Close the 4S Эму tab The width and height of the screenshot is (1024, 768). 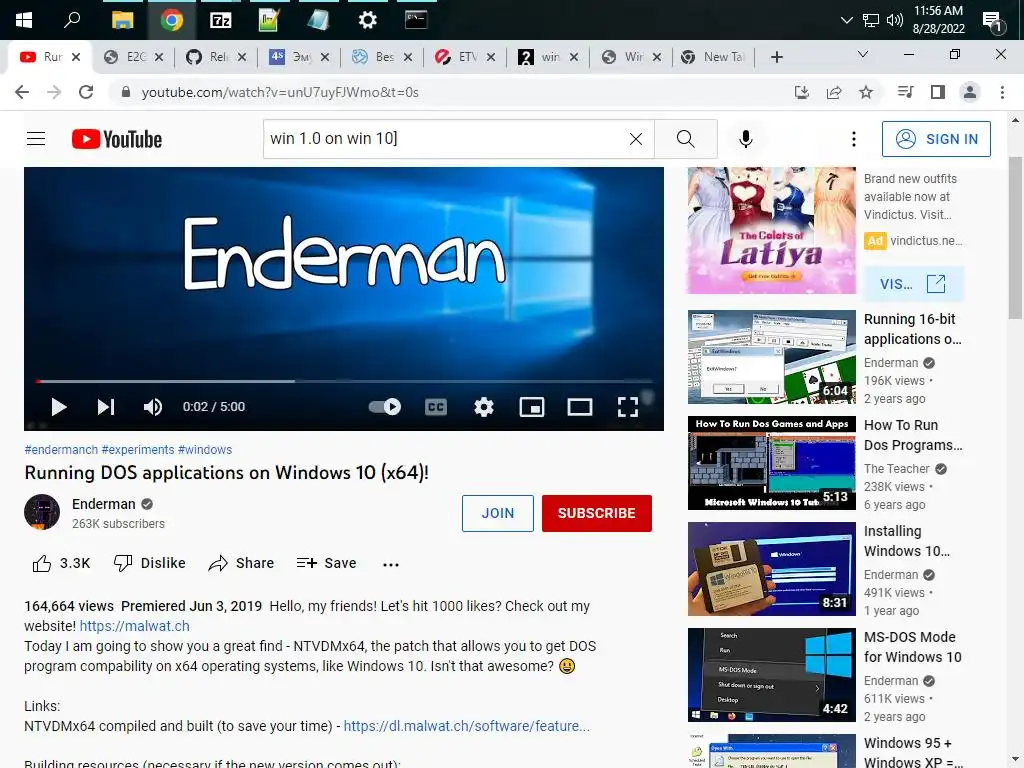[x=325, y=57]
